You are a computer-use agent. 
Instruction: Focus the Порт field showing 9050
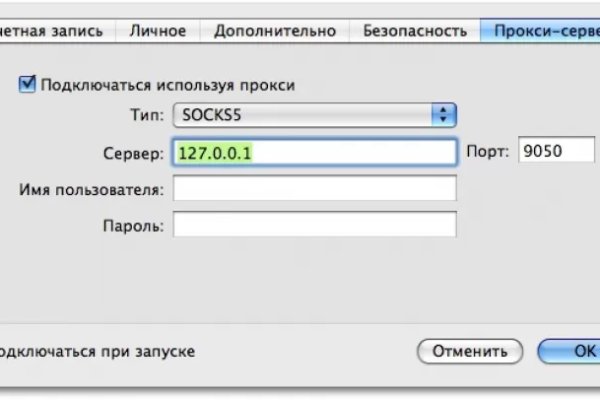coord(556,151)
